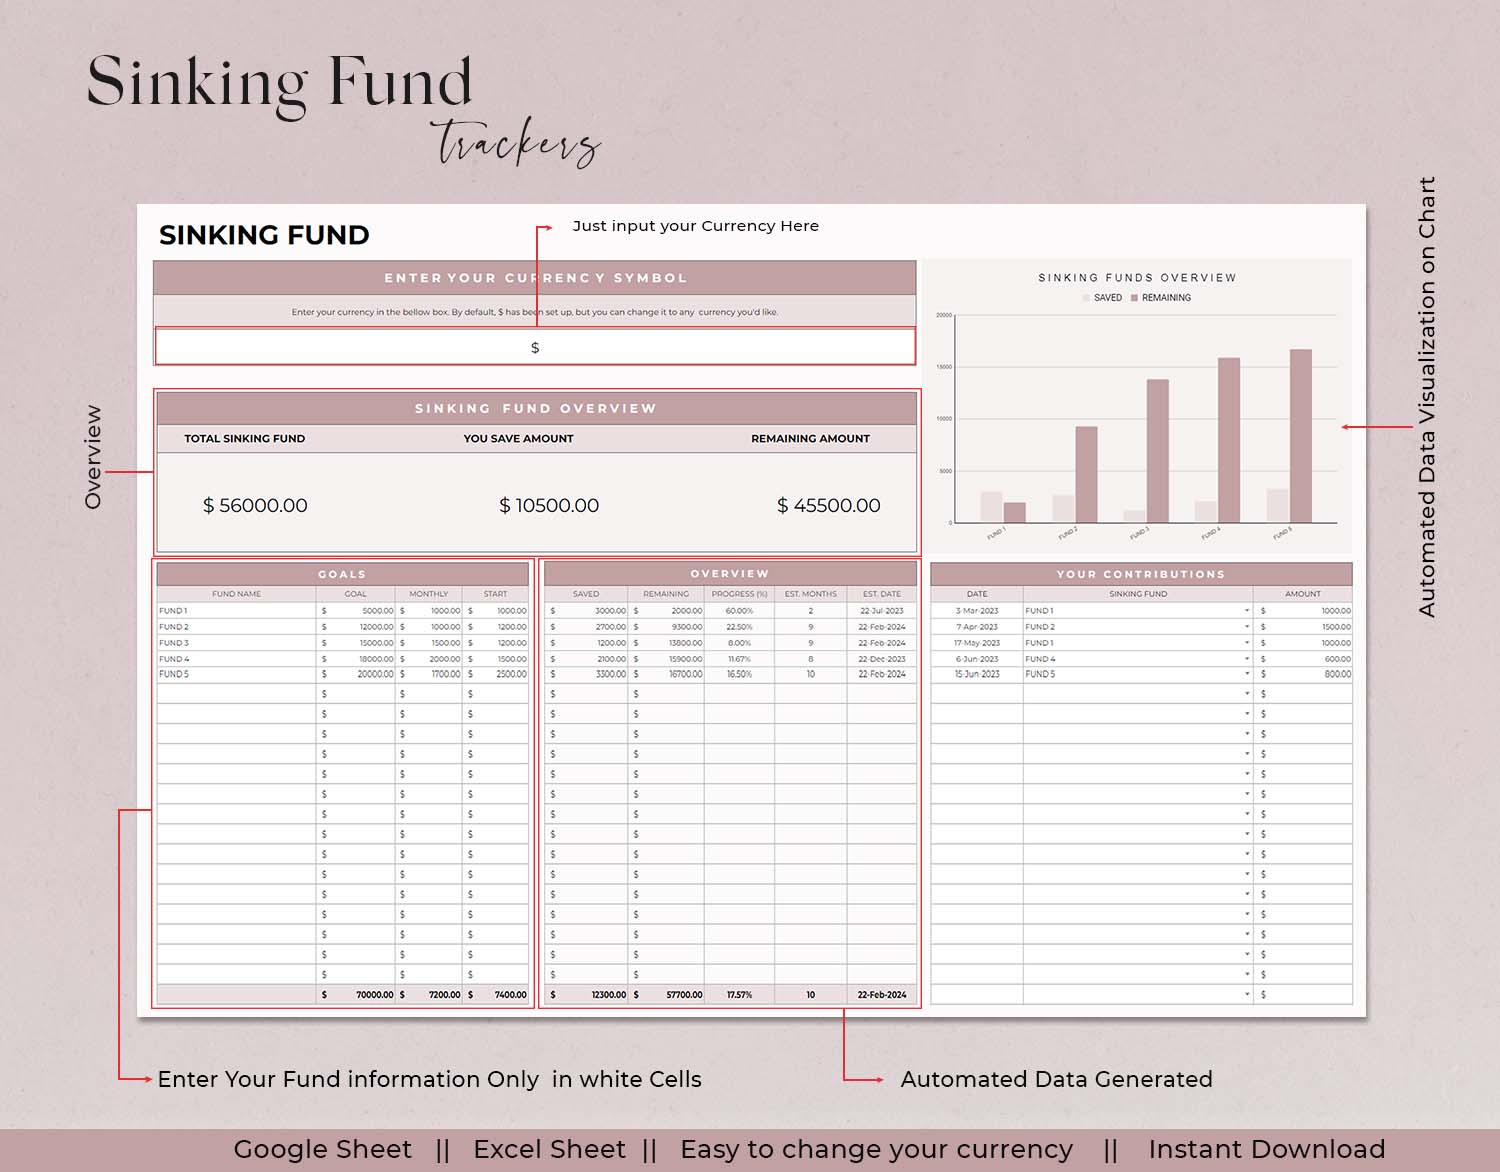Image resolution: width=1500 pixels, height=1172 pixels.
Task: Click overview total saved 12300.00 cell
Action: pos(586,995)
